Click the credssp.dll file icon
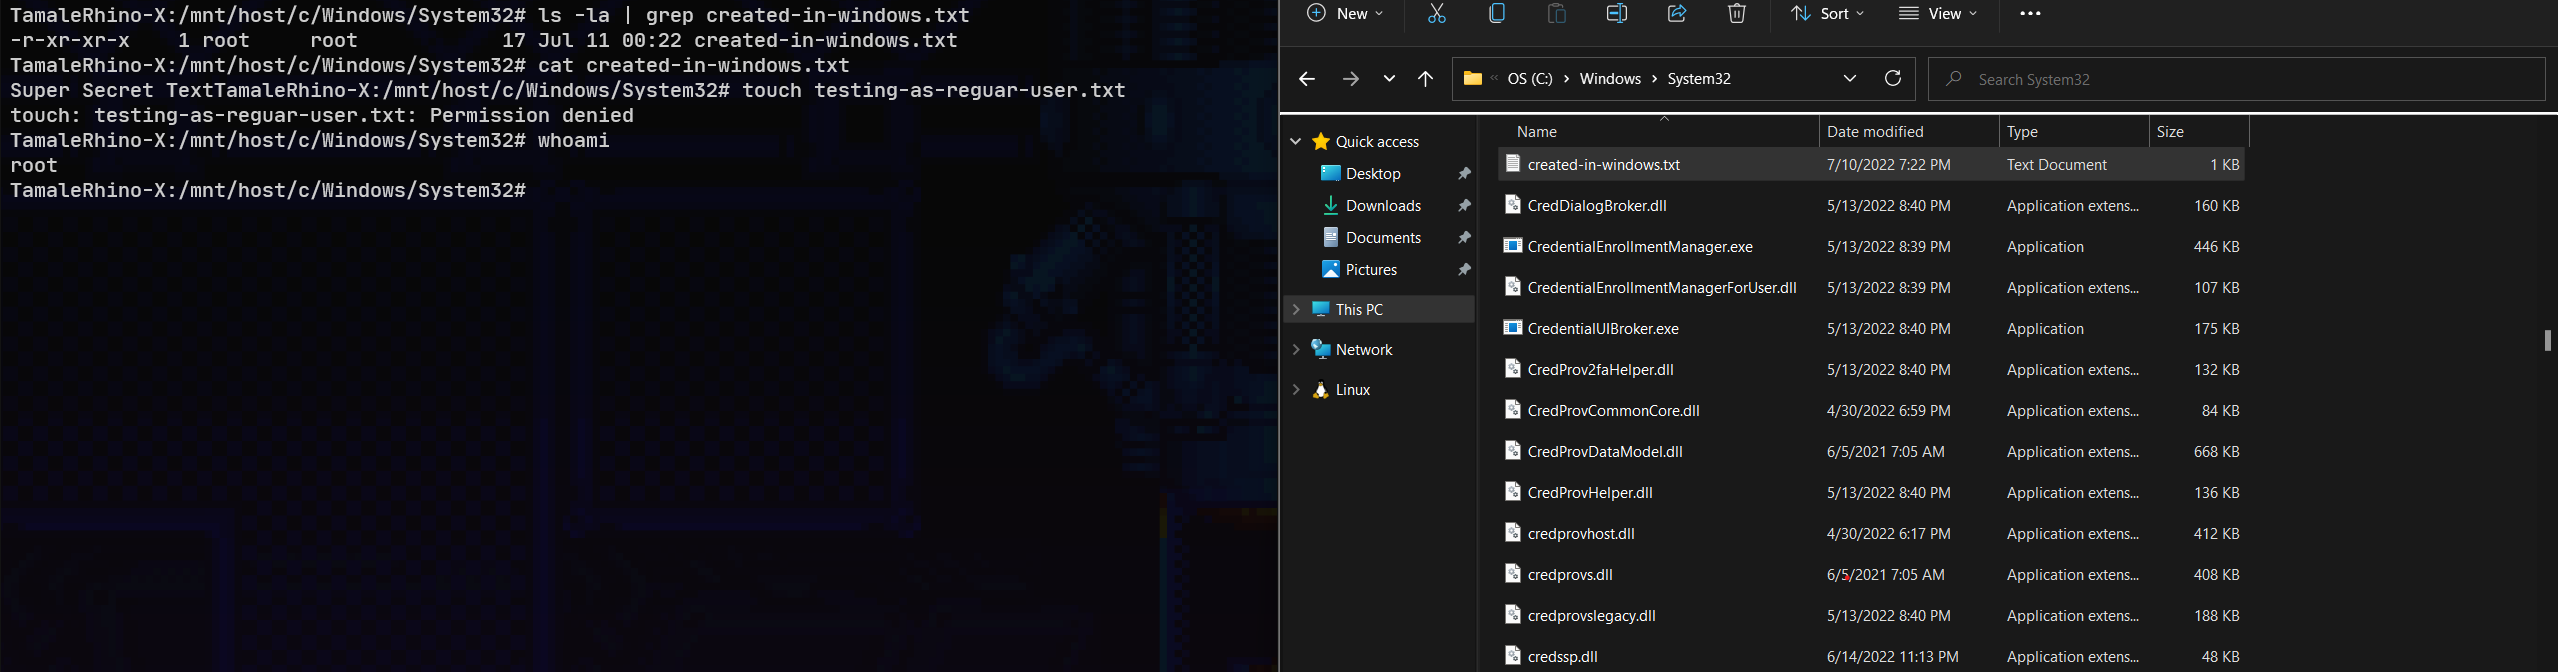Image resolution: width=2558 pixels, height=672 pixels. (x=1513, y=655)
